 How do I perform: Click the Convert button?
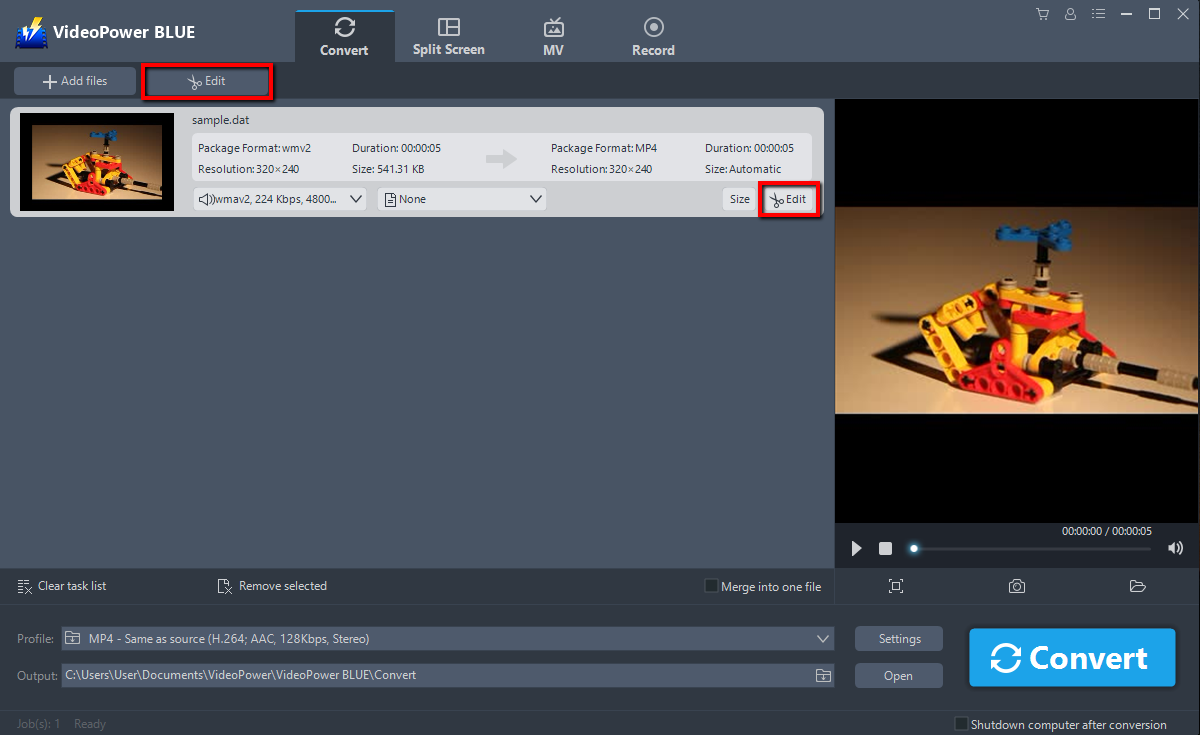click(x=1071, y=657)
